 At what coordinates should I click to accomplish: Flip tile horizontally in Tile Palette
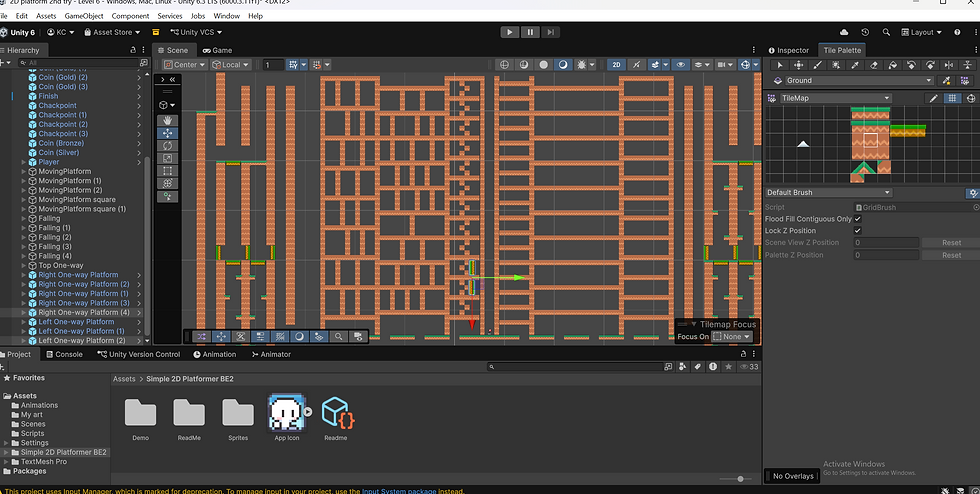949,65
